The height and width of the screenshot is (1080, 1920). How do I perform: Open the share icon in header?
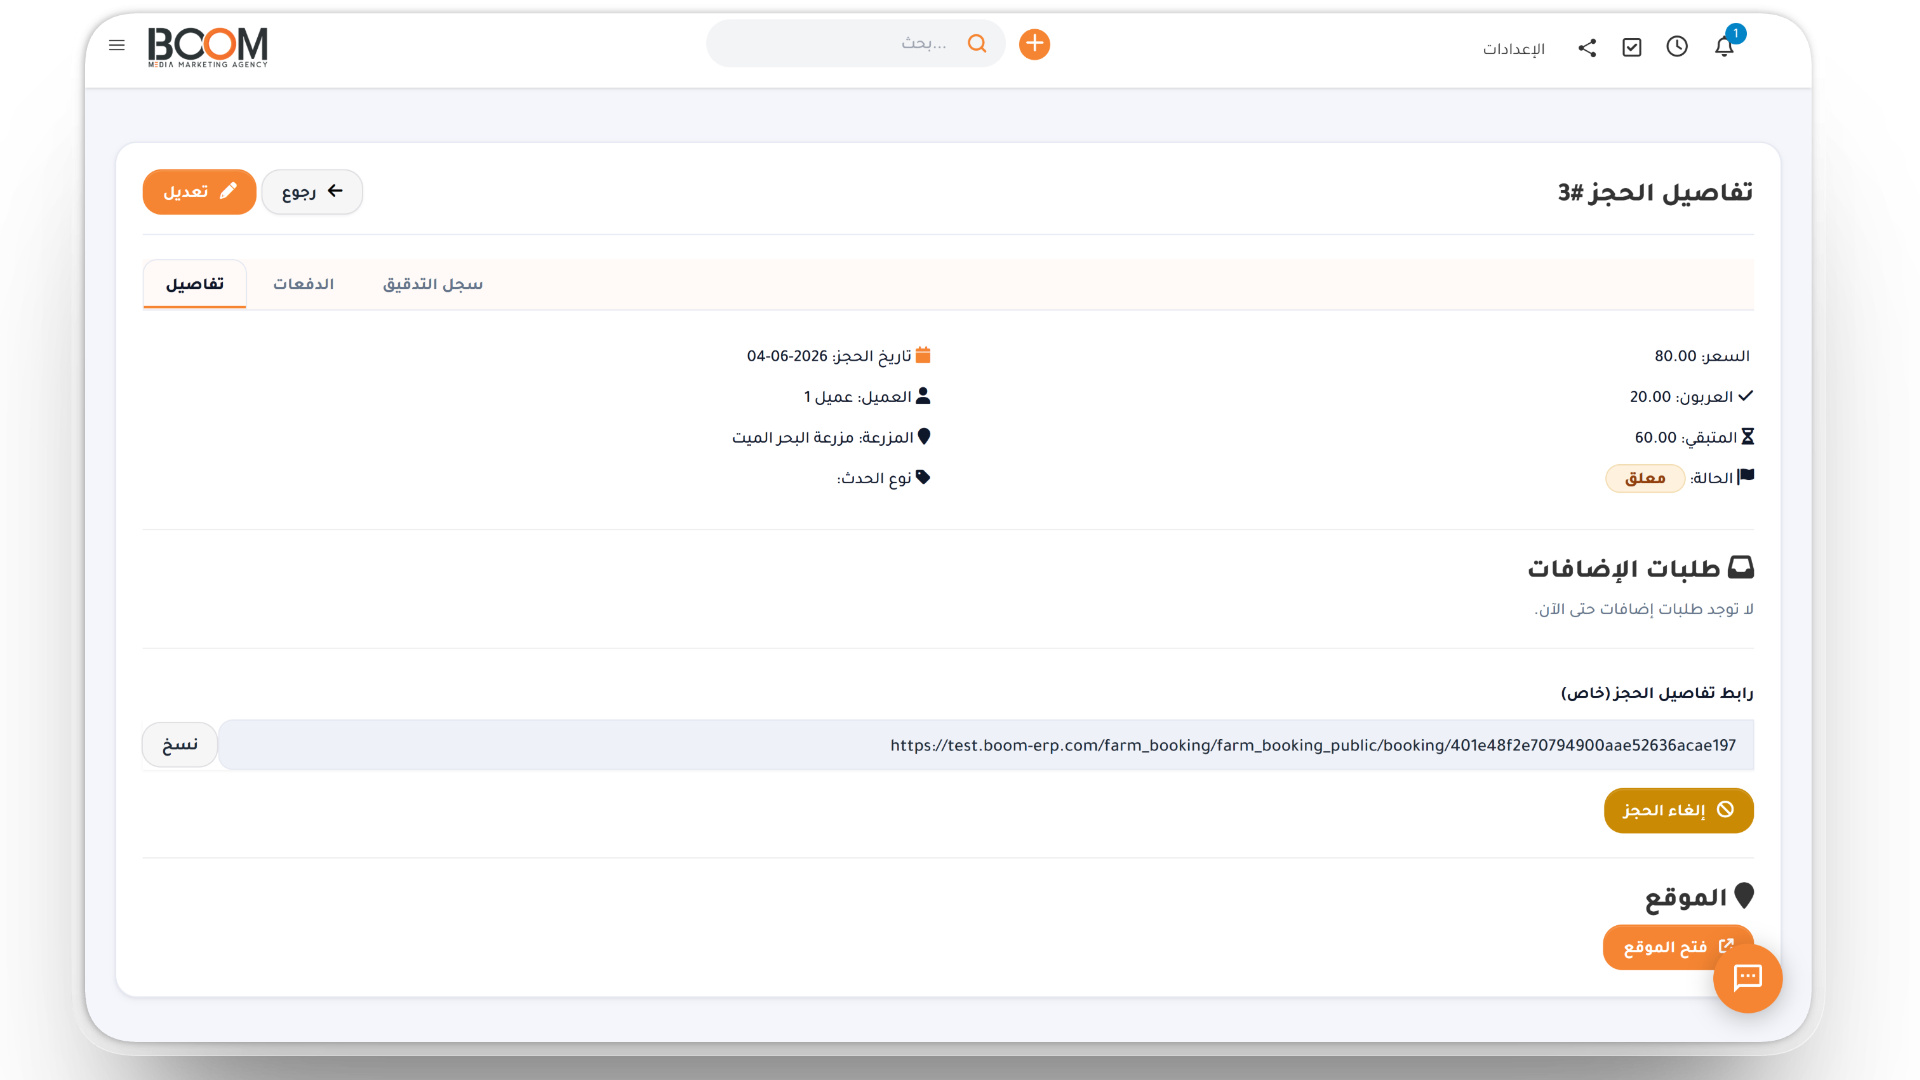pos(1587,47)
